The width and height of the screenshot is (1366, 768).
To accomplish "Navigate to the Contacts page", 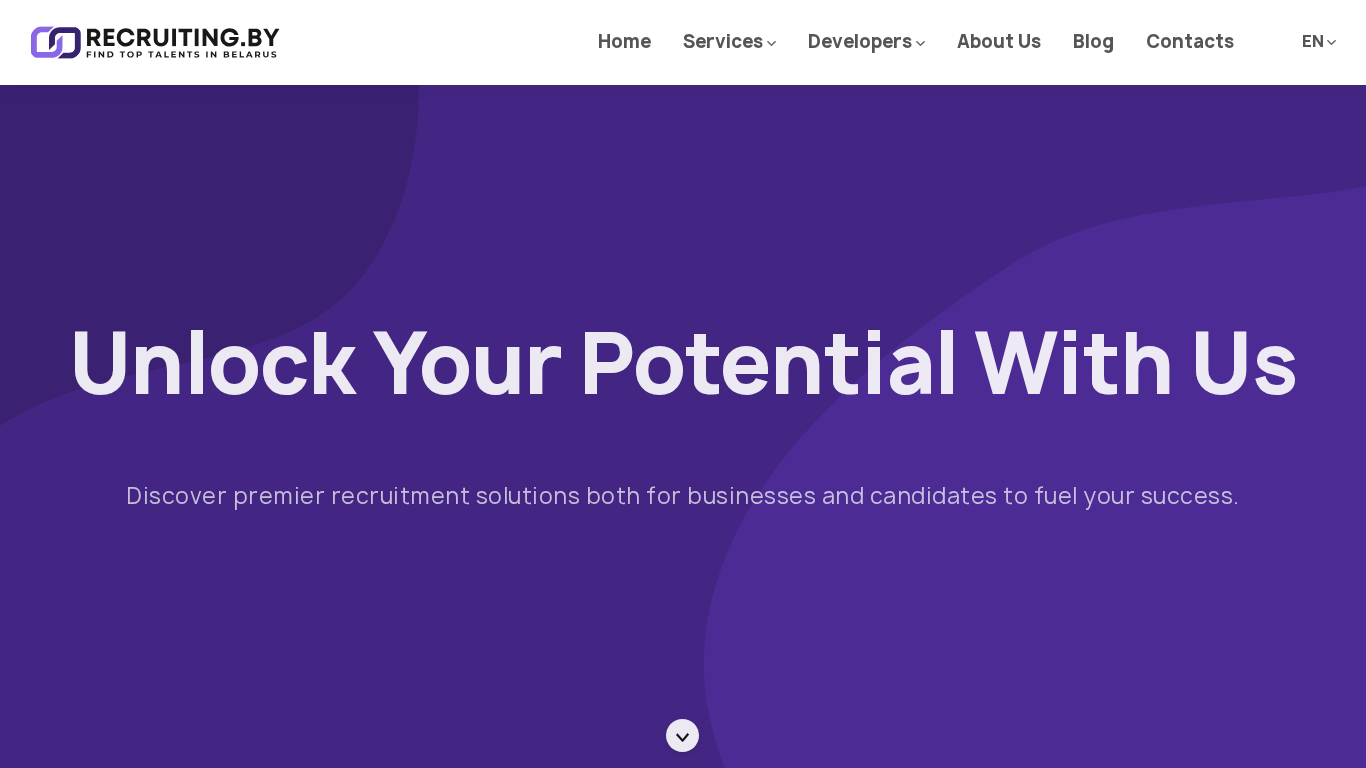I will point(1189,41).
